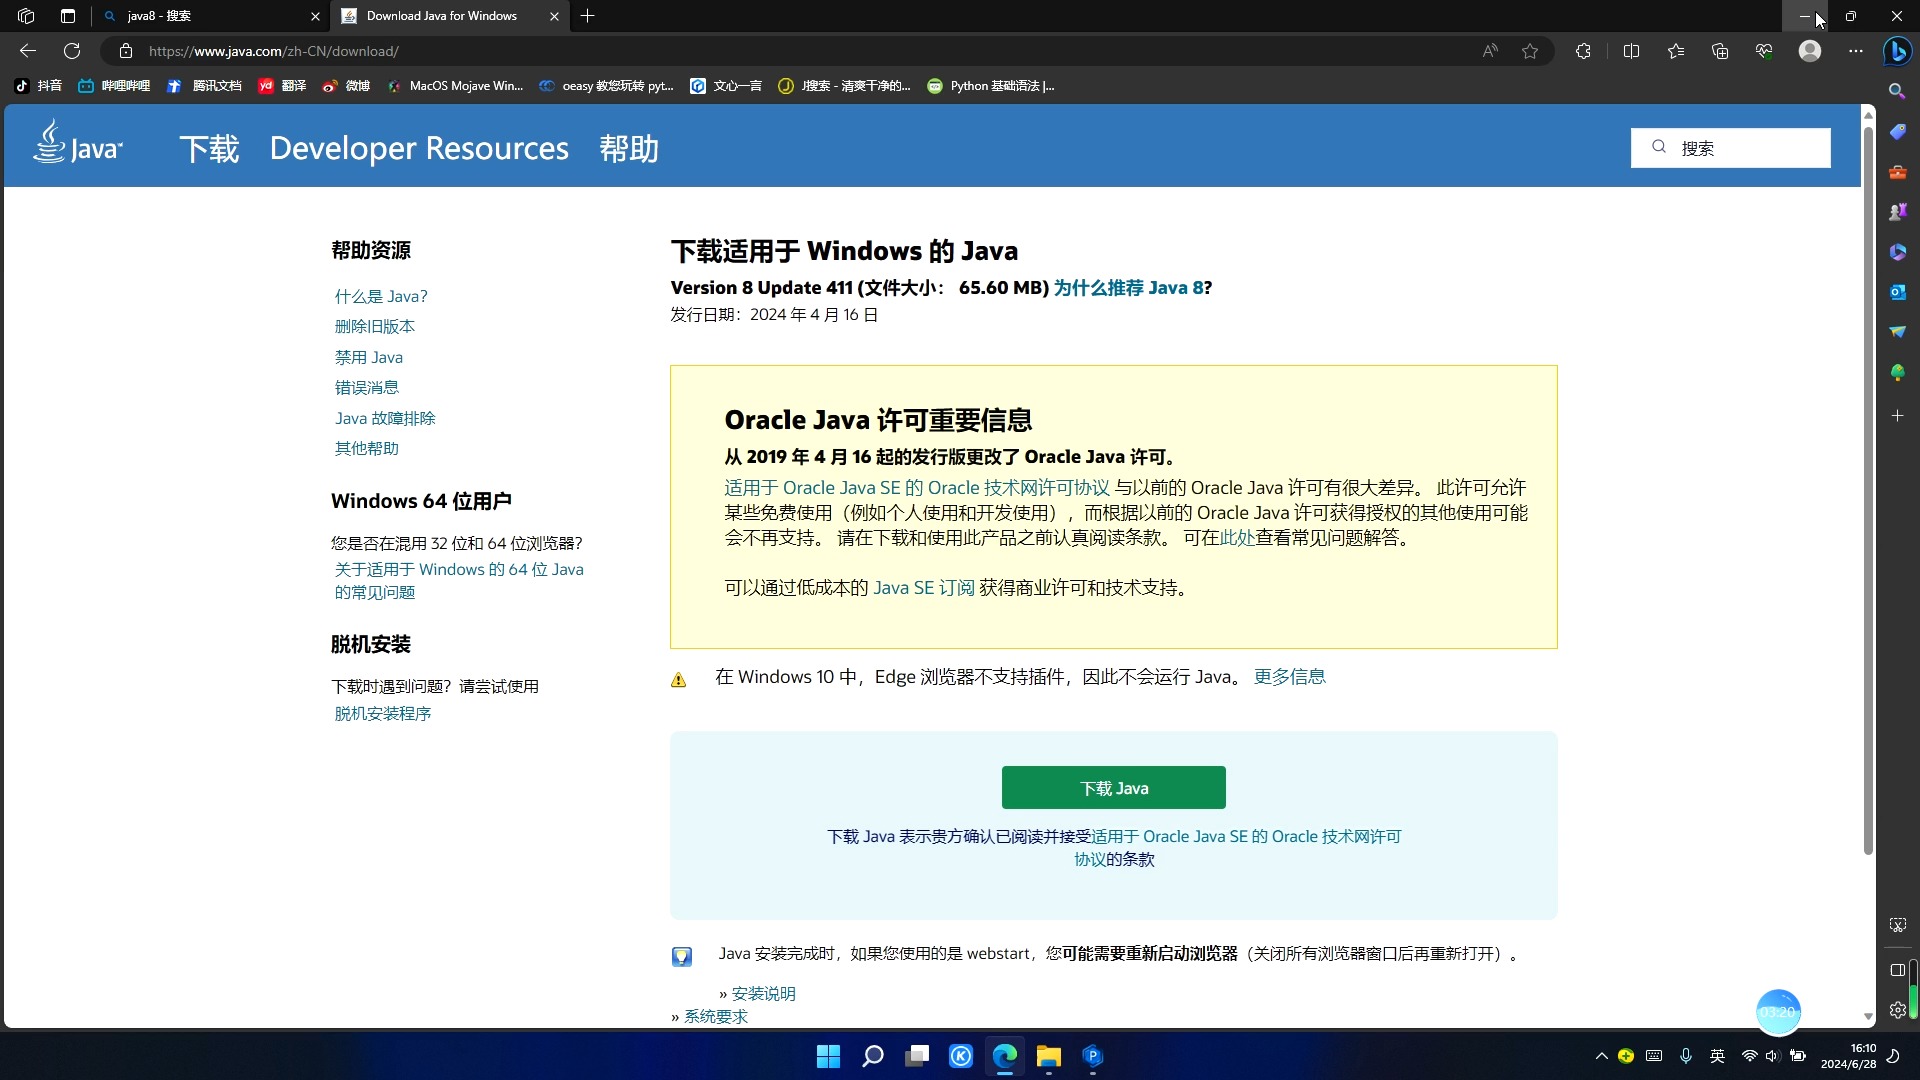Click the sidebar search magnifier icon
1920x1080 pixels.
coord(1897,91)
